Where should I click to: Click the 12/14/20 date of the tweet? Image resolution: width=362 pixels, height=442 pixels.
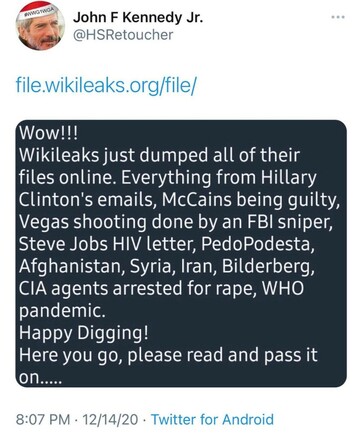[x=110, y=419]
